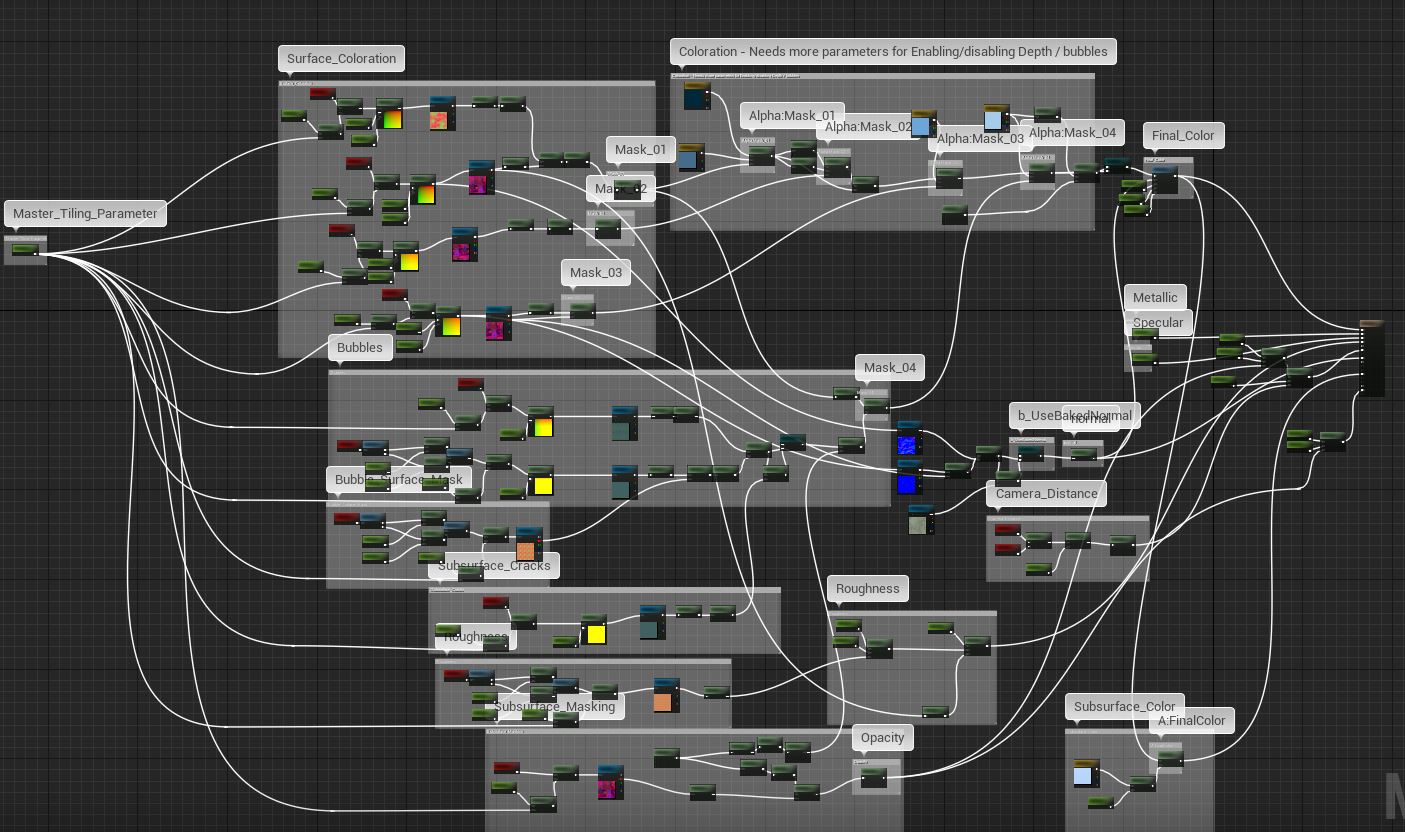Select the Subsurface_Masking comment label

[x=555, y=706]
